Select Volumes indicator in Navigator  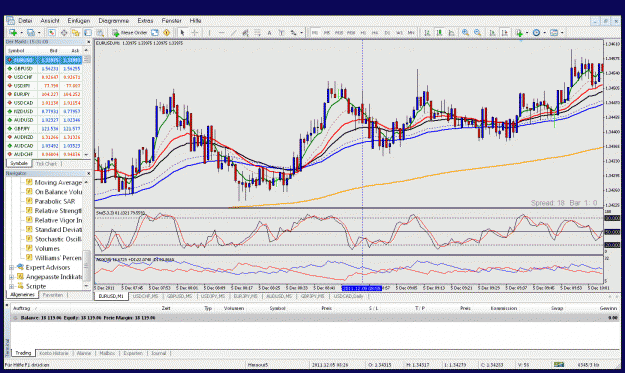(47, 249)
